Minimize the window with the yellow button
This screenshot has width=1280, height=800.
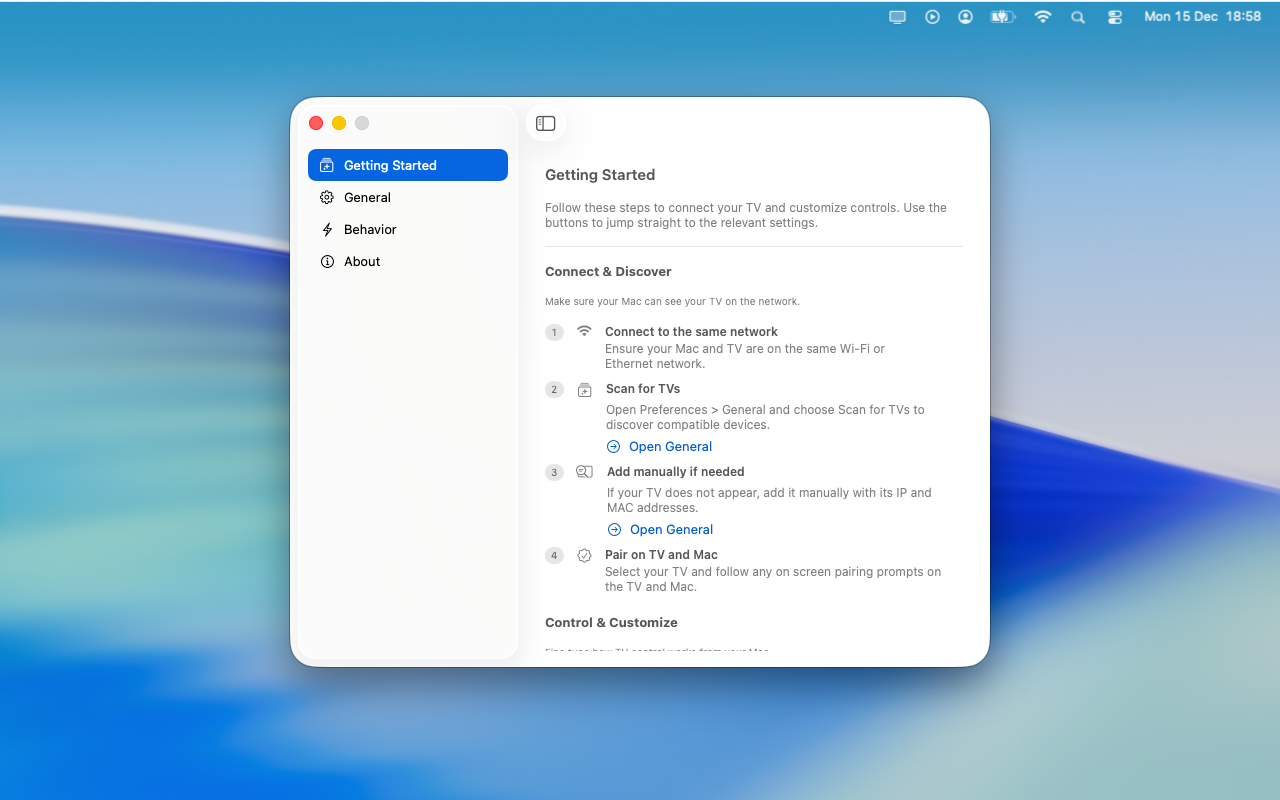[x=339, y=123]
